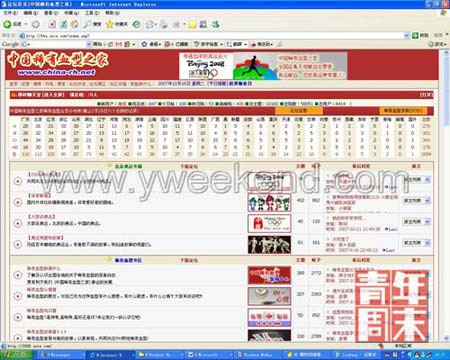Click inside the address bar URL field
The width and height of the screenshot is (450, 360).
[x=213, y=36]
